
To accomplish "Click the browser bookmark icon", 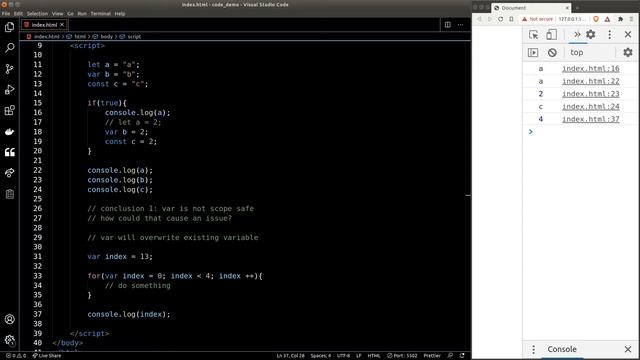I will coord(511,19).
